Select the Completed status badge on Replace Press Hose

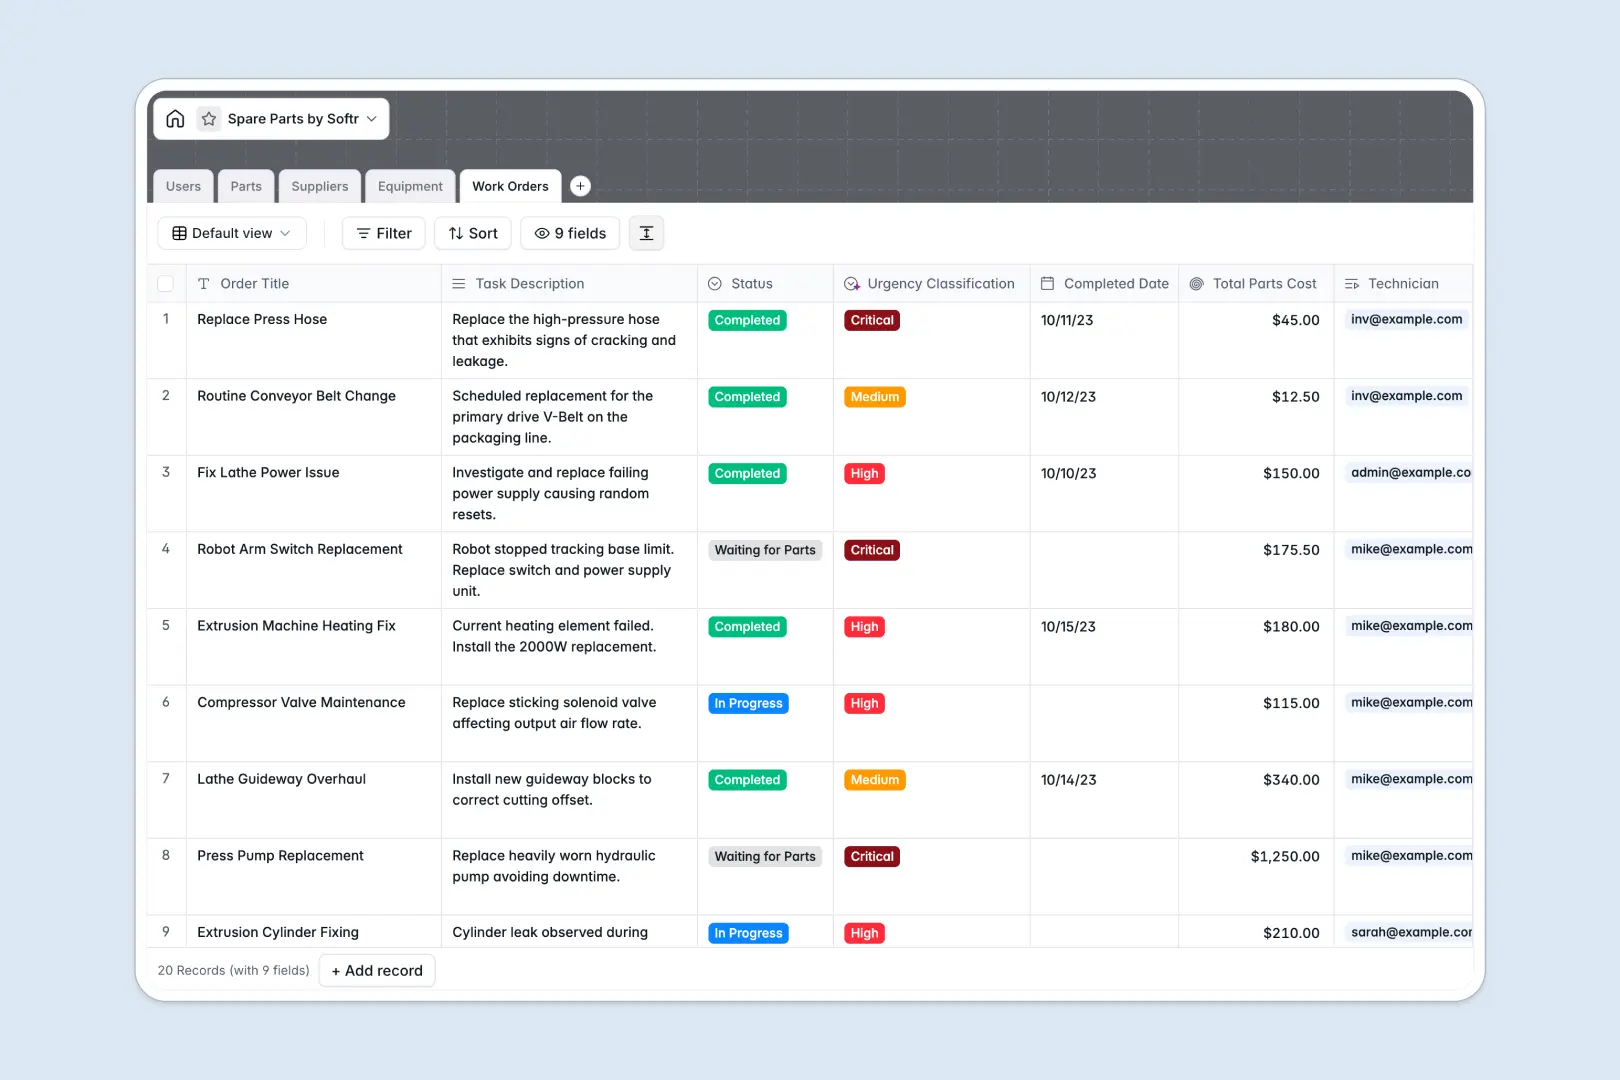pos(746,320)
